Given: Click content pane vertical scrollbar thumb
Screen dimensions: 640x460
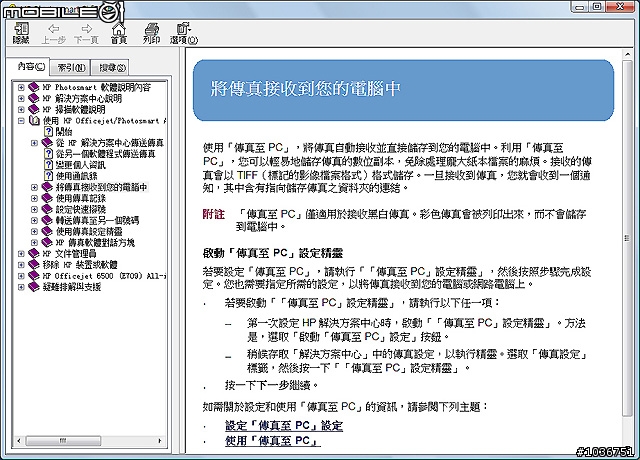Looking at the screenshot, I should 627,238.
